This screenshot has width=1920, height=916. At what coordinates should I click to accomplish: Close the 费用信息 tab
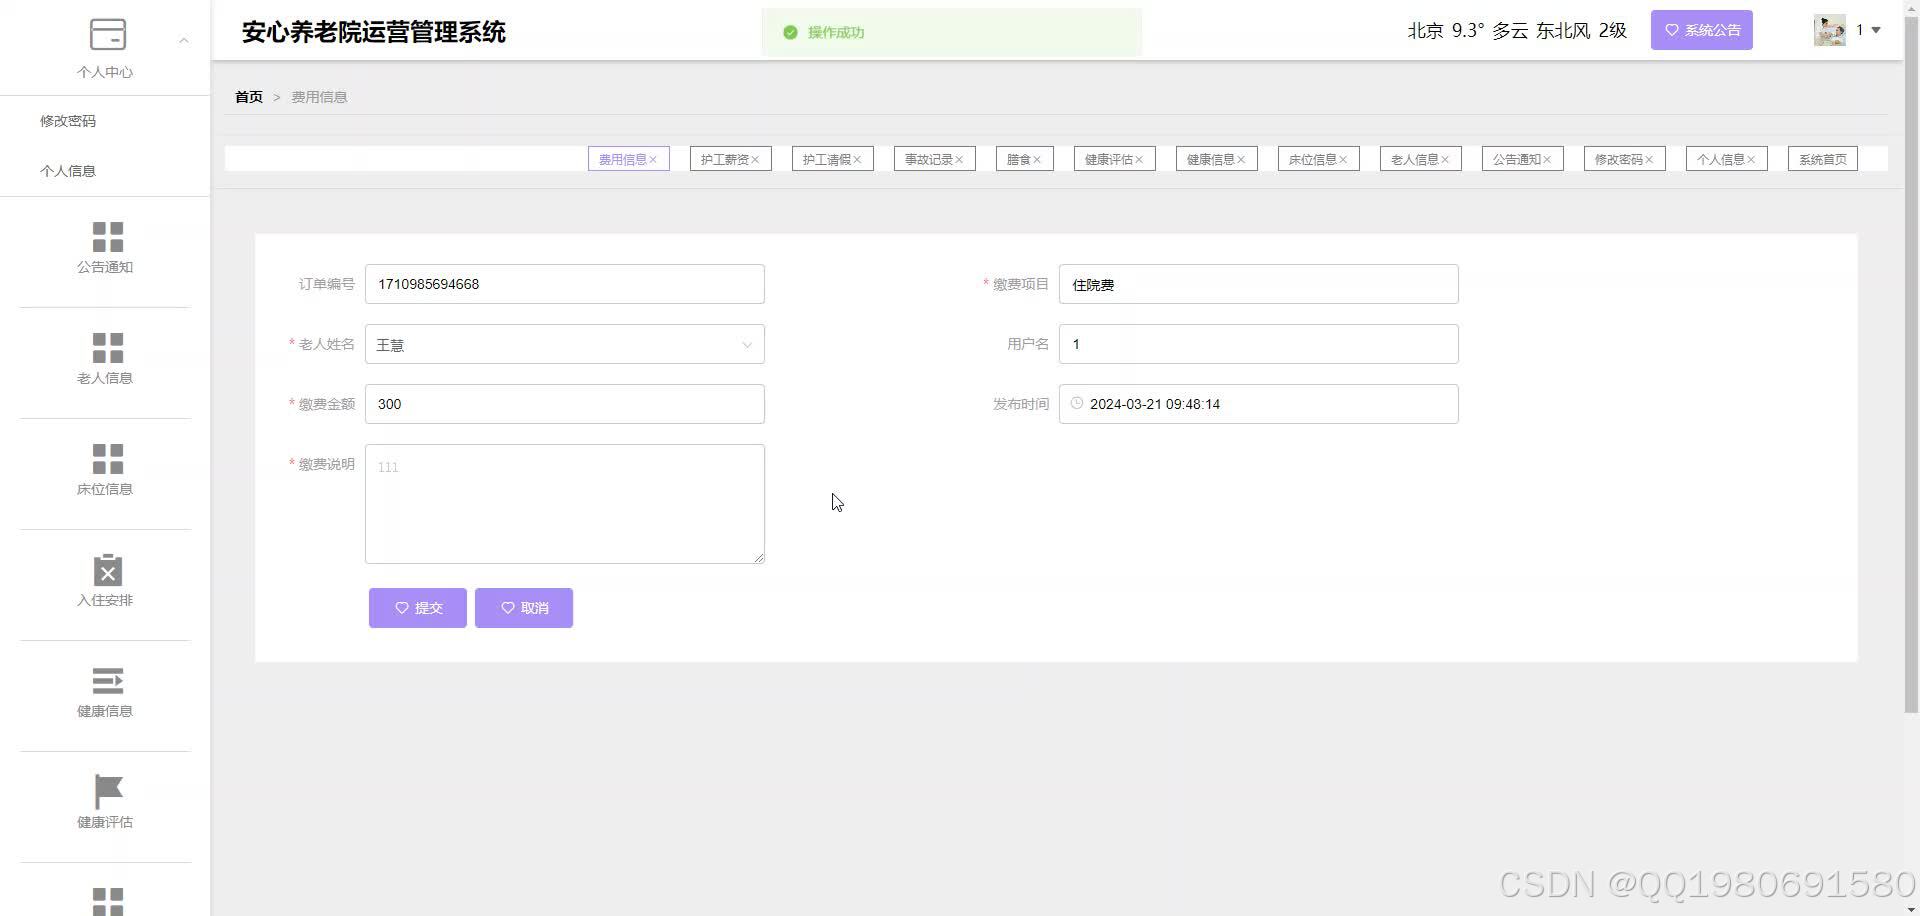pos(653,160)
